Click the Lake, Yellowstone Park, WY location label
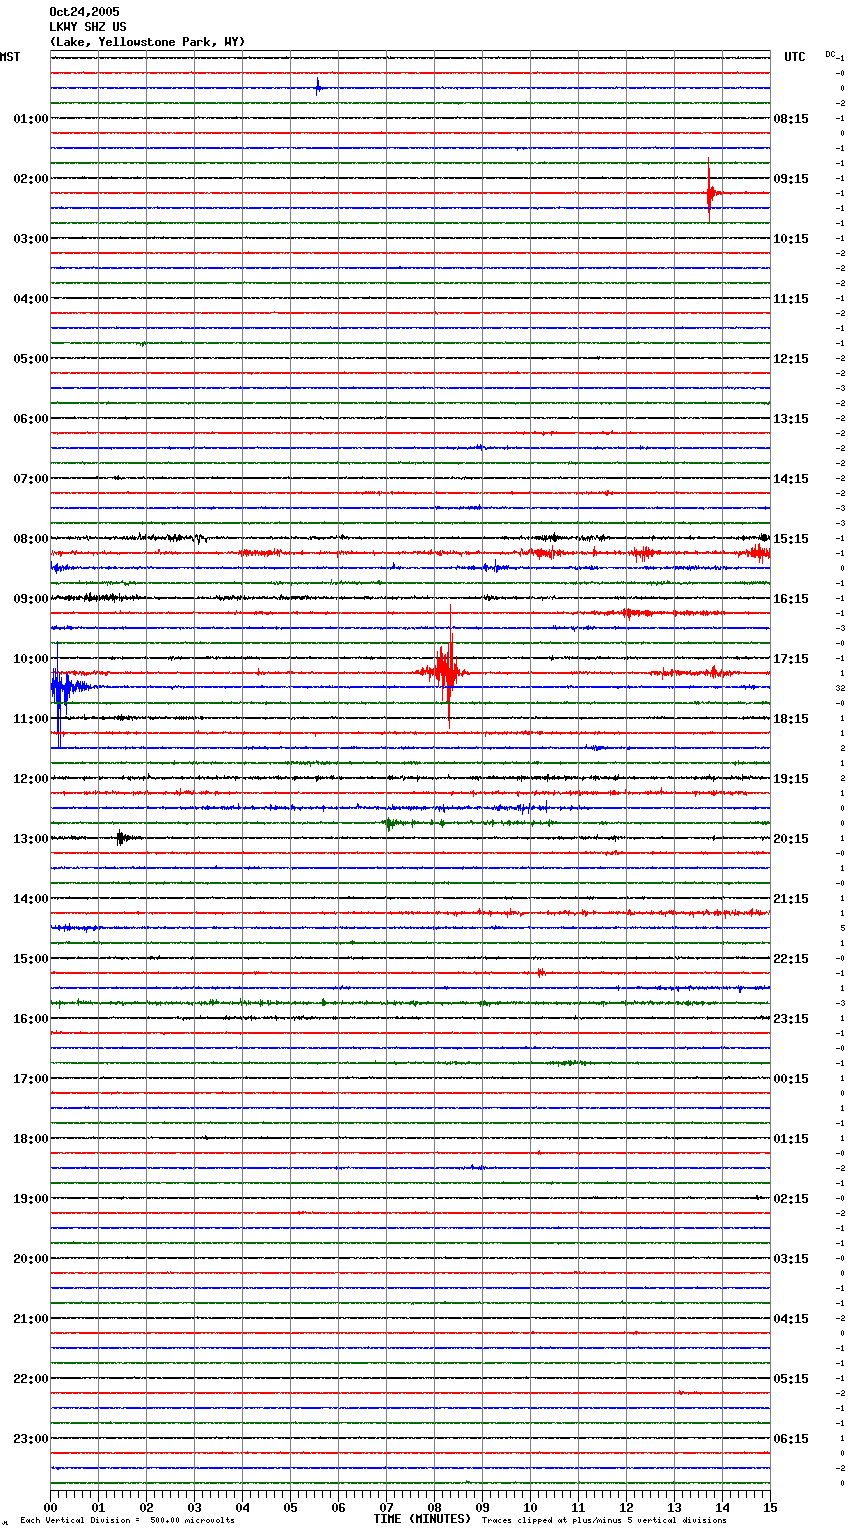 (147, 42)
